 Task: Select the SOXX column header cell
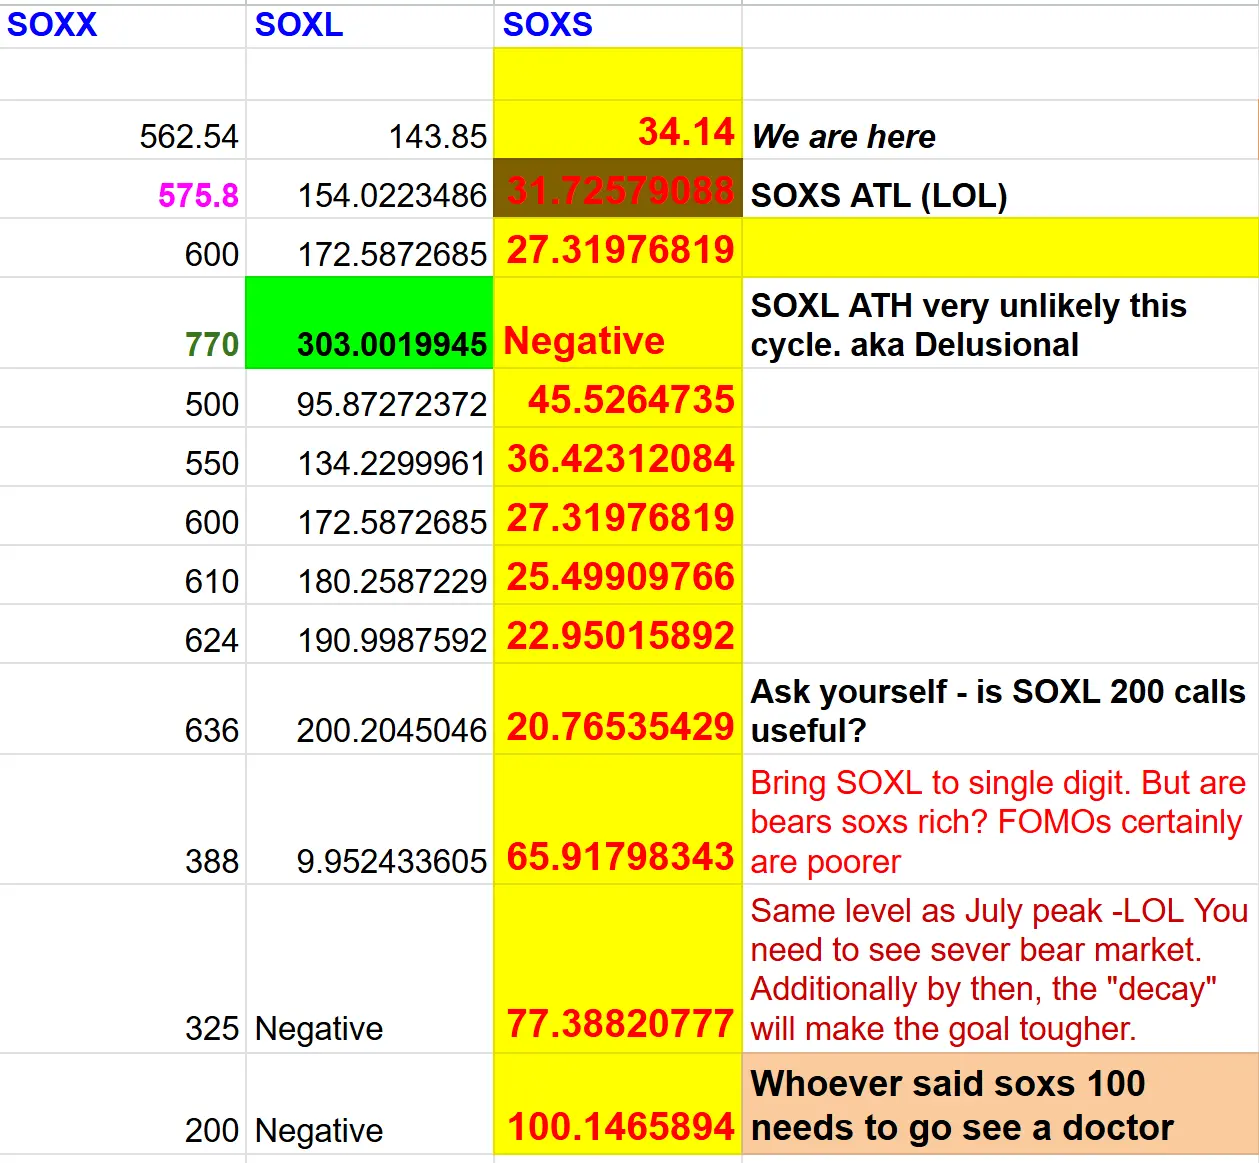122,25
